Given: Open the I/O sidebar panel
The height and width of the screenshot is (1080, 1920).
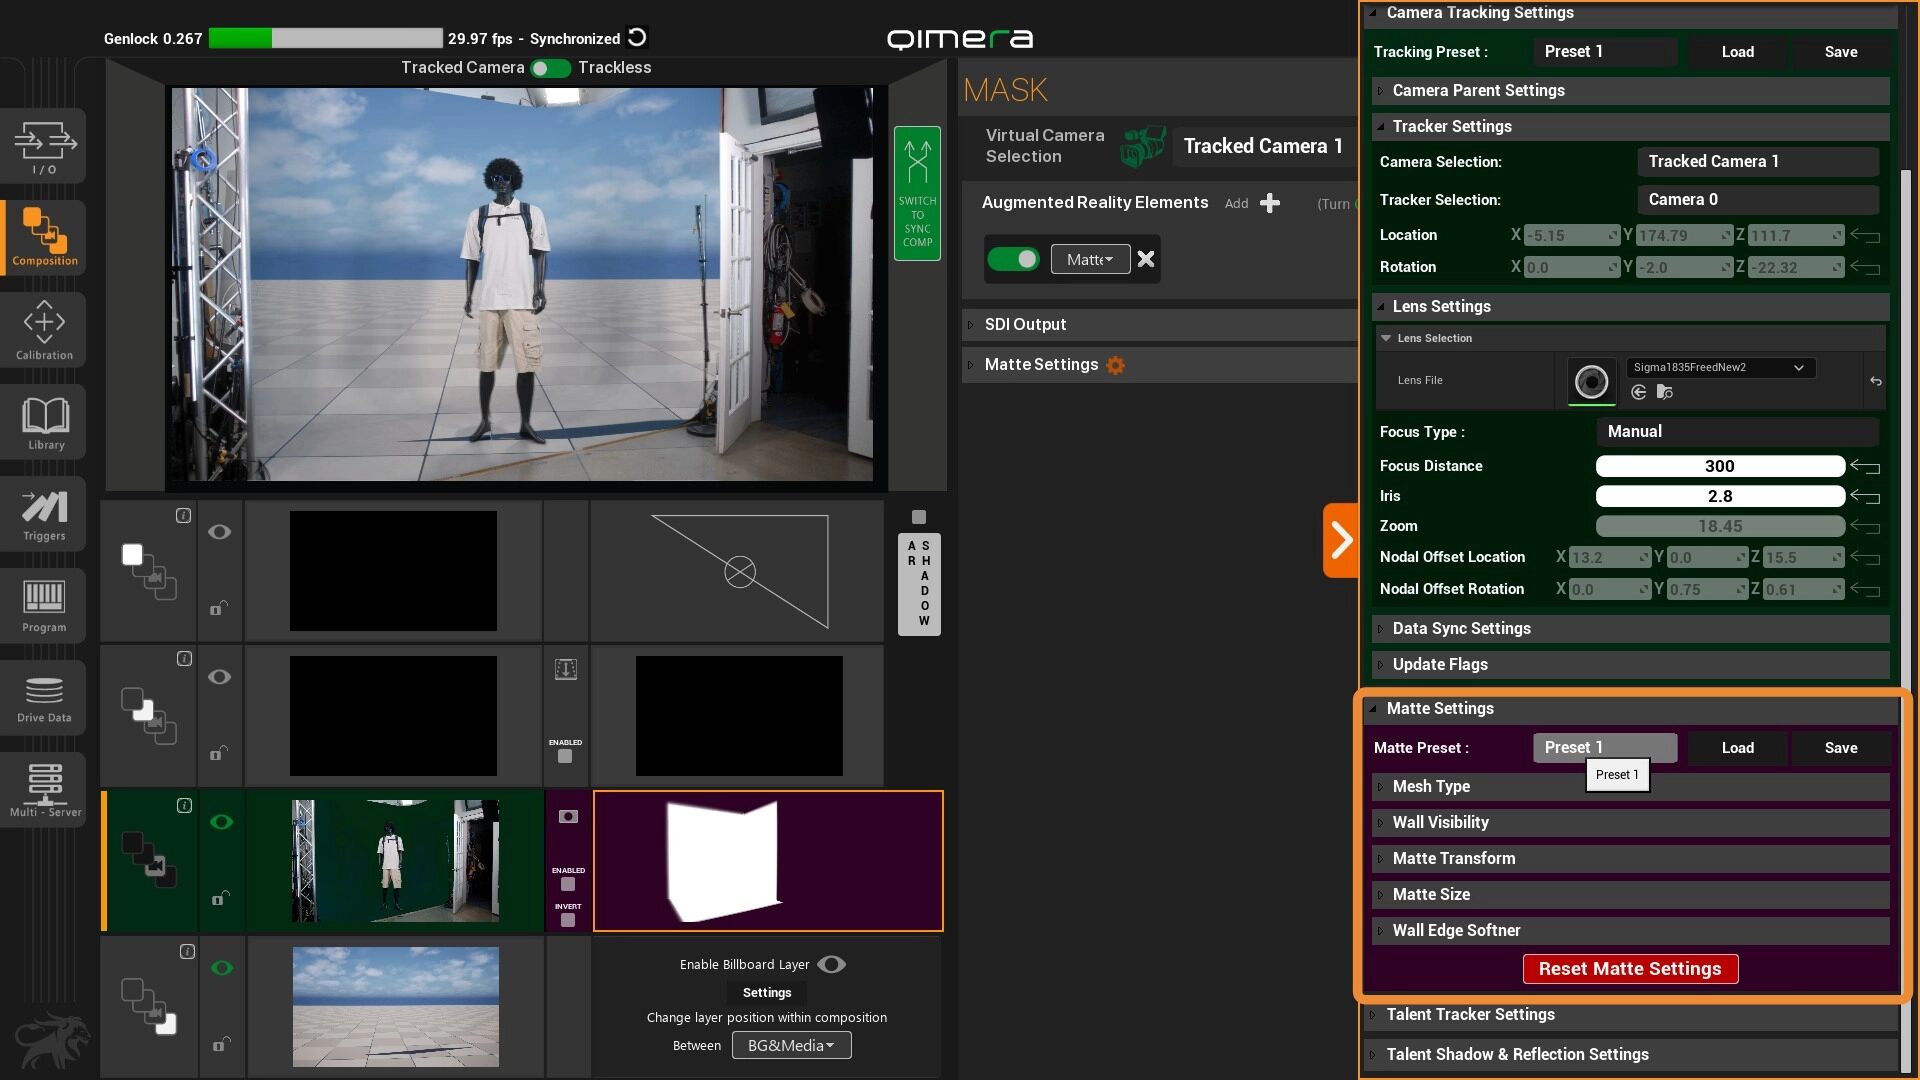Looking at the screenshot, I should 44,146.
